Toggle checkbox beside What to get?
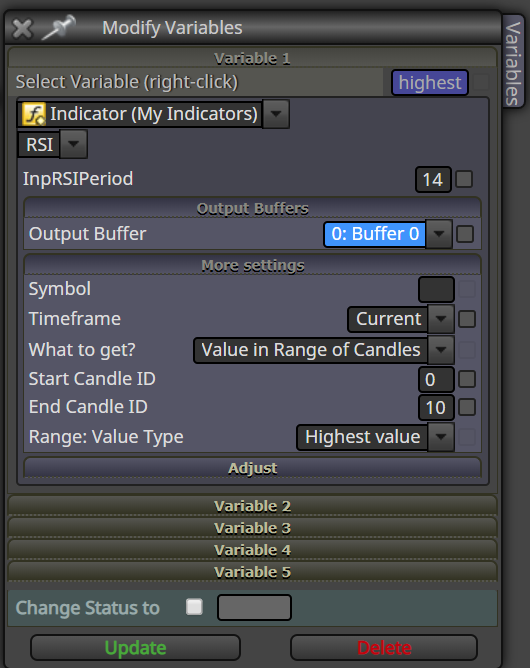 (x=467, y=350)
